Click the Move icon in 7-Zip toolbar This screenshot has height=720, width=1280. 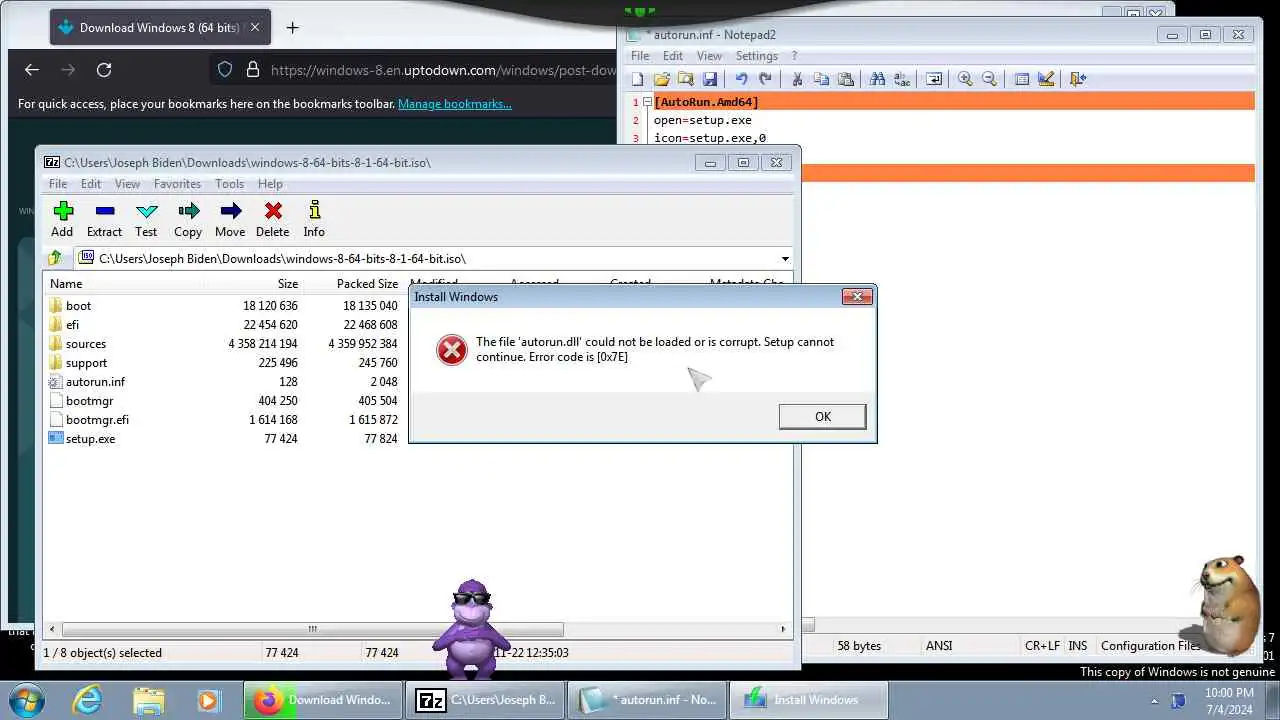[230, 219]
